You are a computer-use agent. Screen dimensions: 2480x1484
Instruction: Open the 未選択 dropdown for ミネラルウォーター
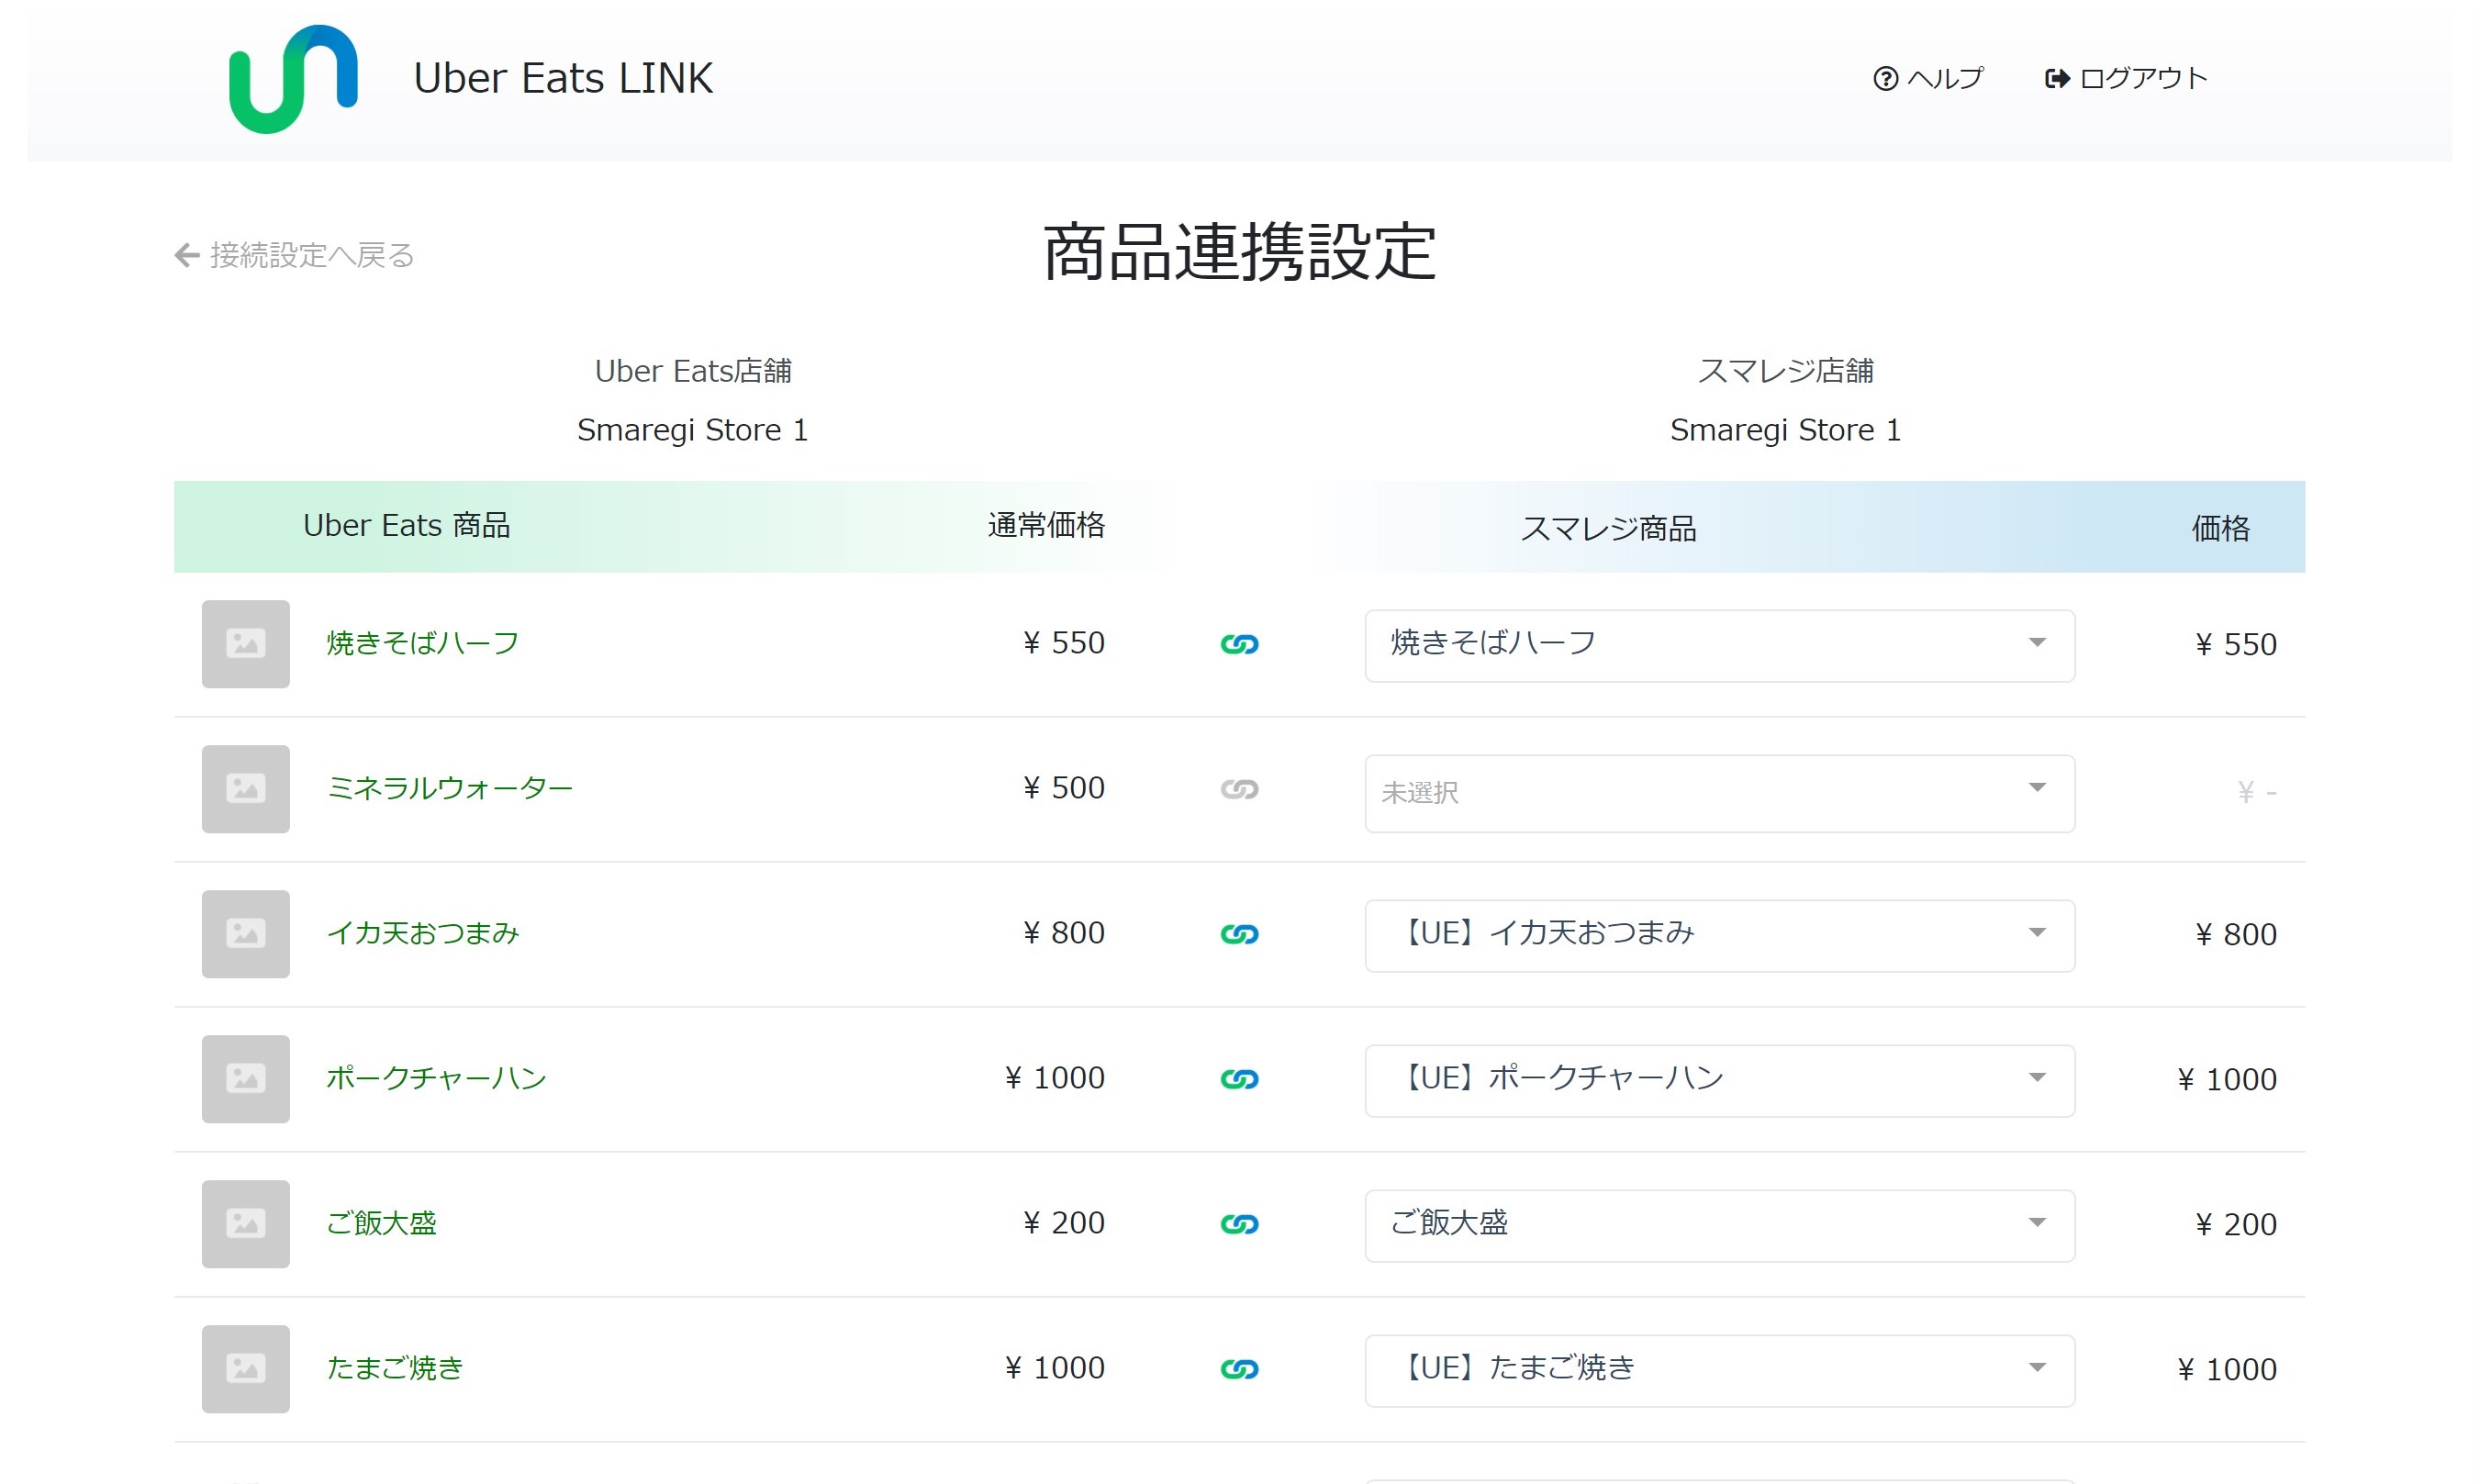(1718, 793)
